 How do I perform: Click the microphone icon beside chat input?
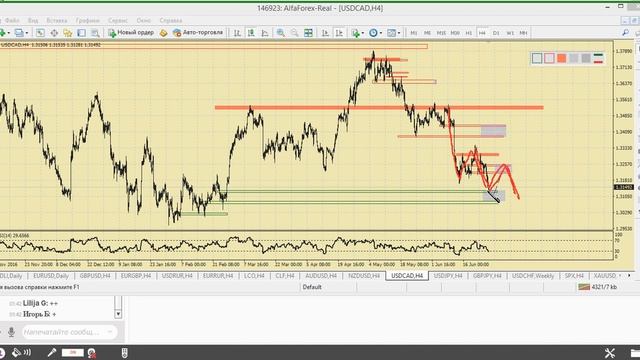pyautogui.click(x=11, y=332)
